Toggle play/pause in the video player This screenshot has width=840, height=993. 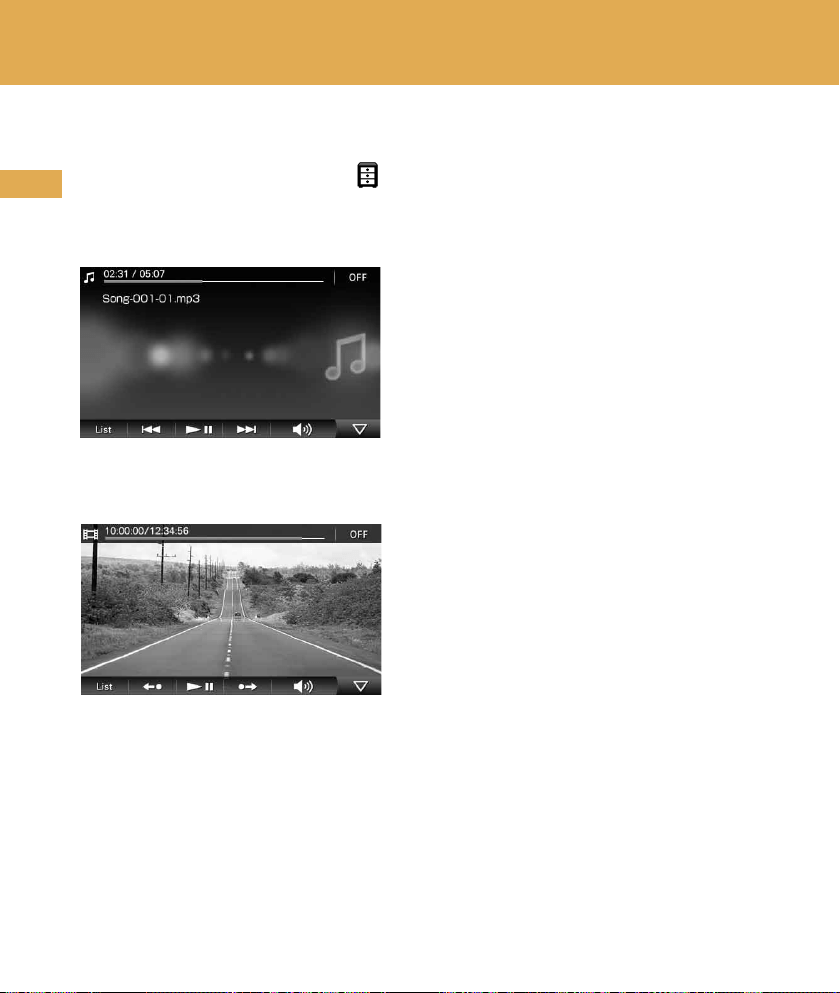click(200, 686)
